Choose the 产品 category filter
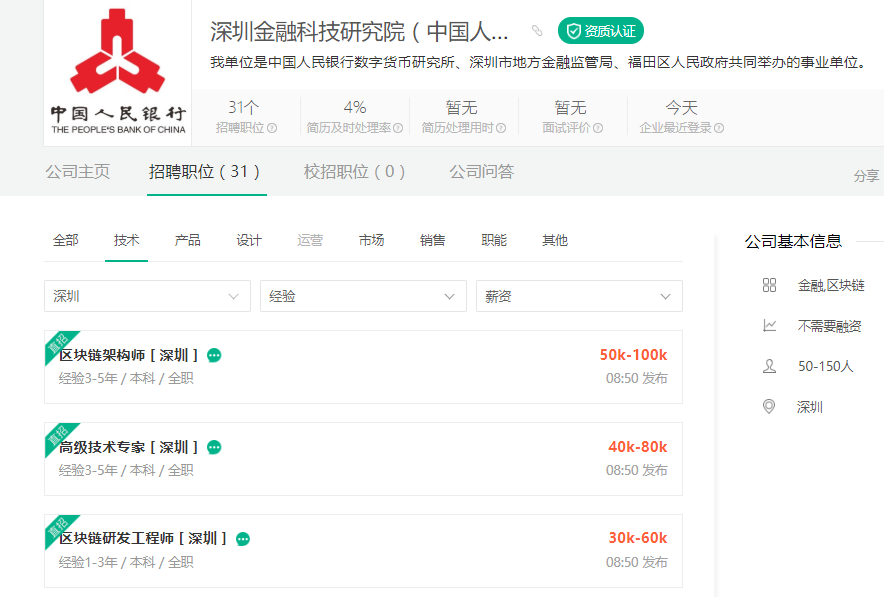Viewport: 884px width, 597px height. [x=188, y=240]
